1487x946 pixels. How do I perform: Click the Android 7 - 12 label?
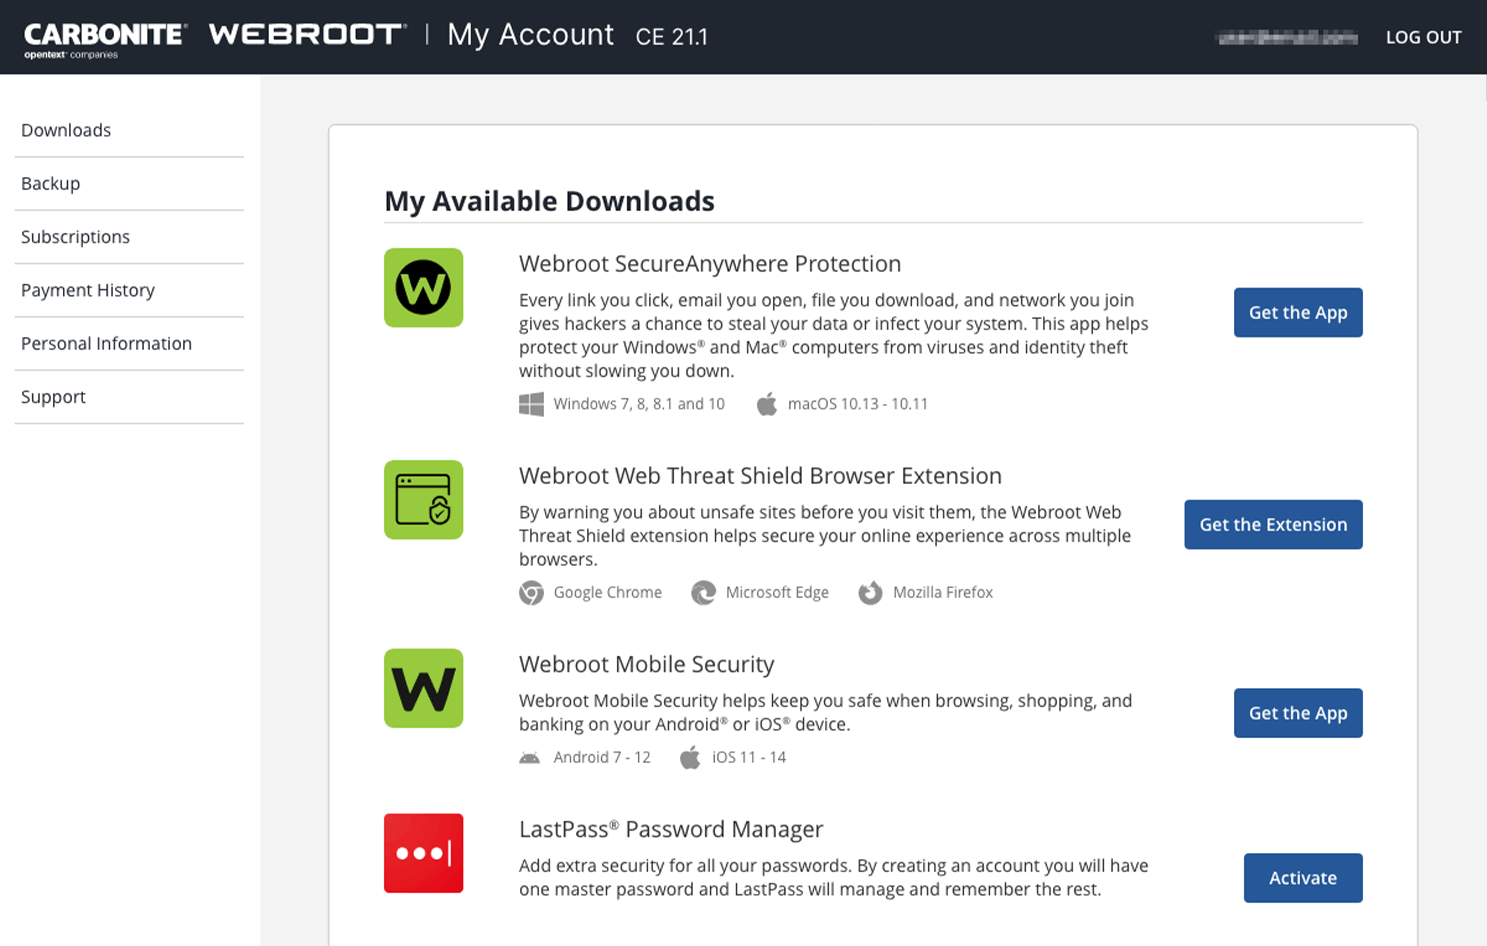coord(602,758)
